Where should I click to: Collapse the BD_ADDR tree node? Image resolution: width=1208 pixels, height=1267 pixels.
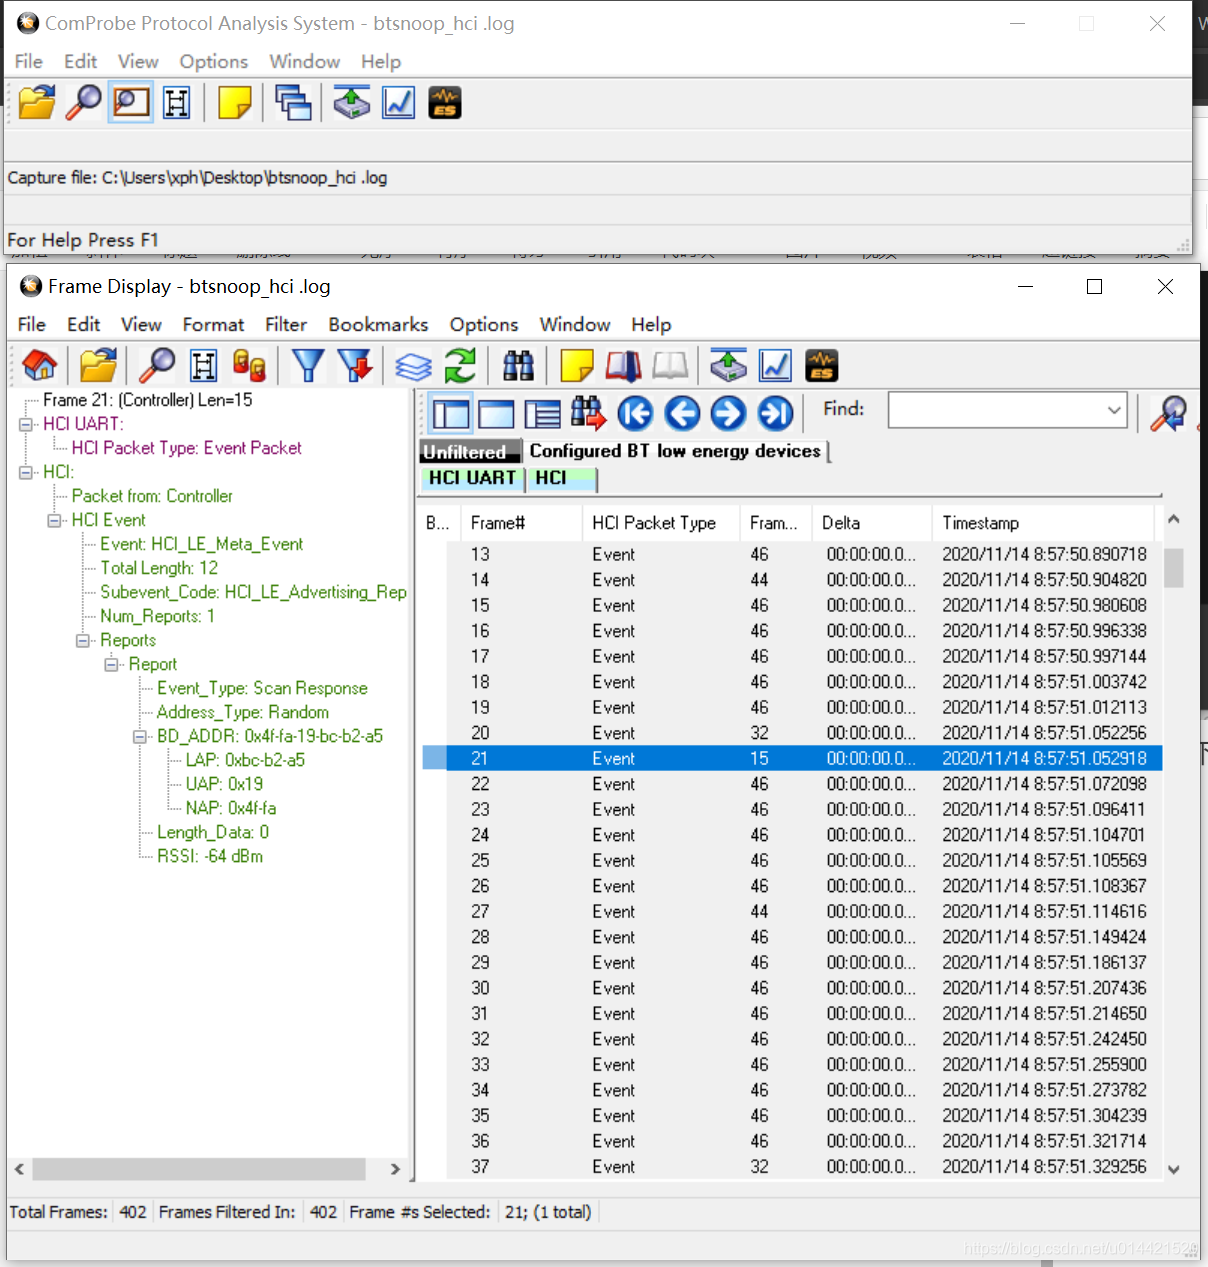tap(140, 736)
